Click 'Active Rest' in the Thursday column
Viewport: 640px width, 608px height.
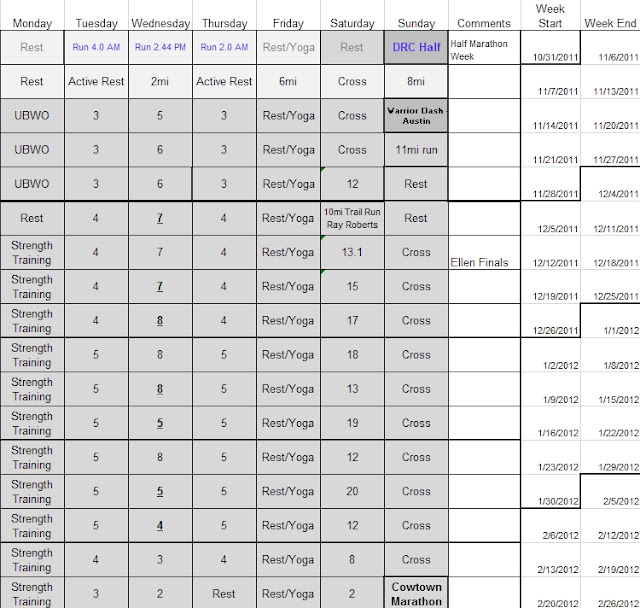(224, 82)
